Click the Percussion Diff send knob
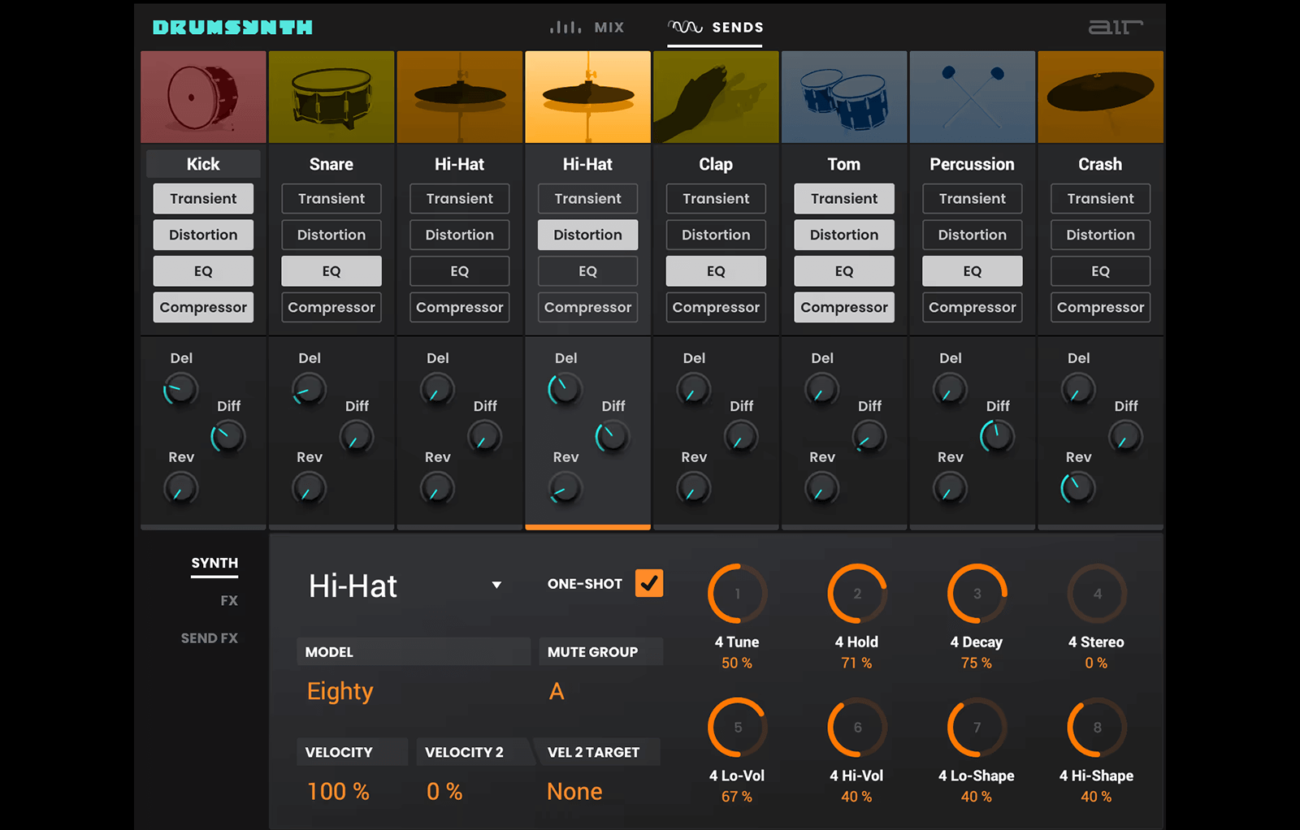This screenshot has width=1300, height=830. point(997,437)
